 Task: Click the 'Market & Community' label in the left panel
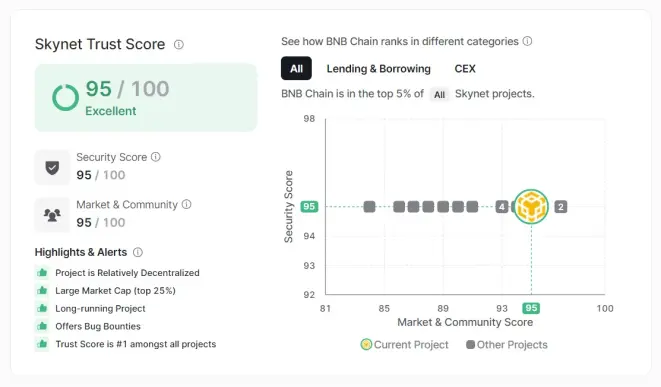point(127,204)
